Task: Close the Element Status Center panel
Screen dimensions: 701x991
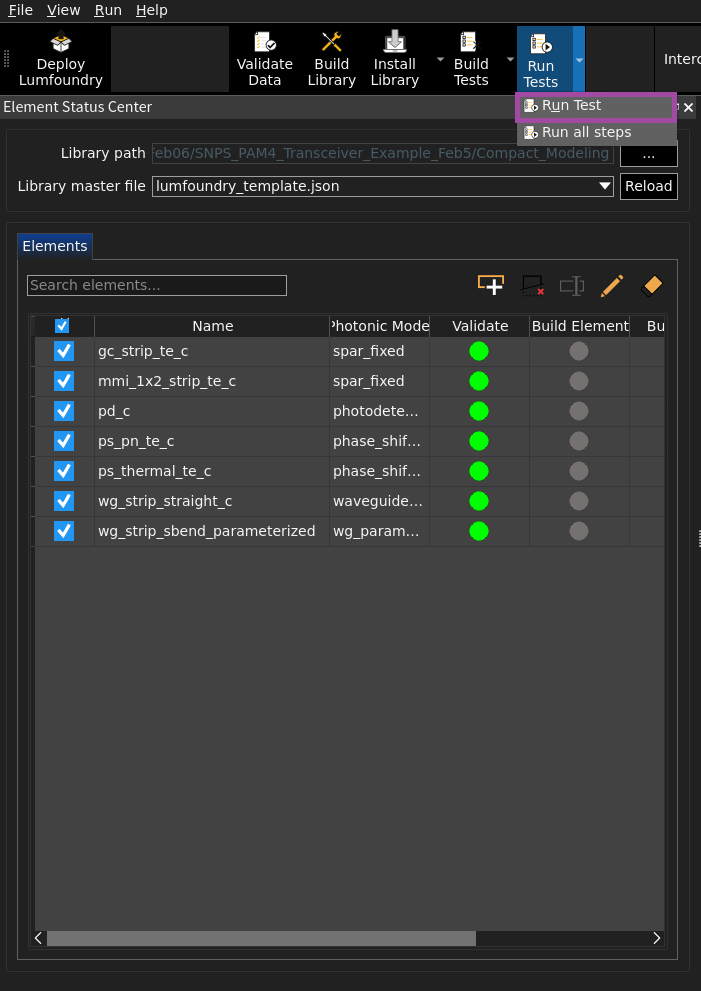Action: (x=688, y=107)
